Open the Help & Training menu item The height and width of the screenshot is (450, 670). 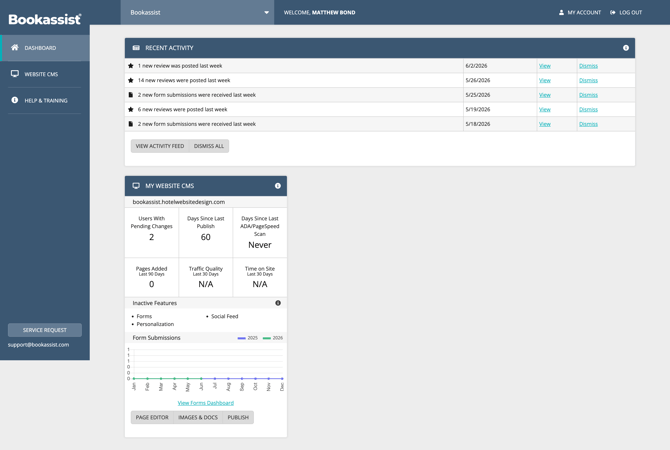coord(45,100)
